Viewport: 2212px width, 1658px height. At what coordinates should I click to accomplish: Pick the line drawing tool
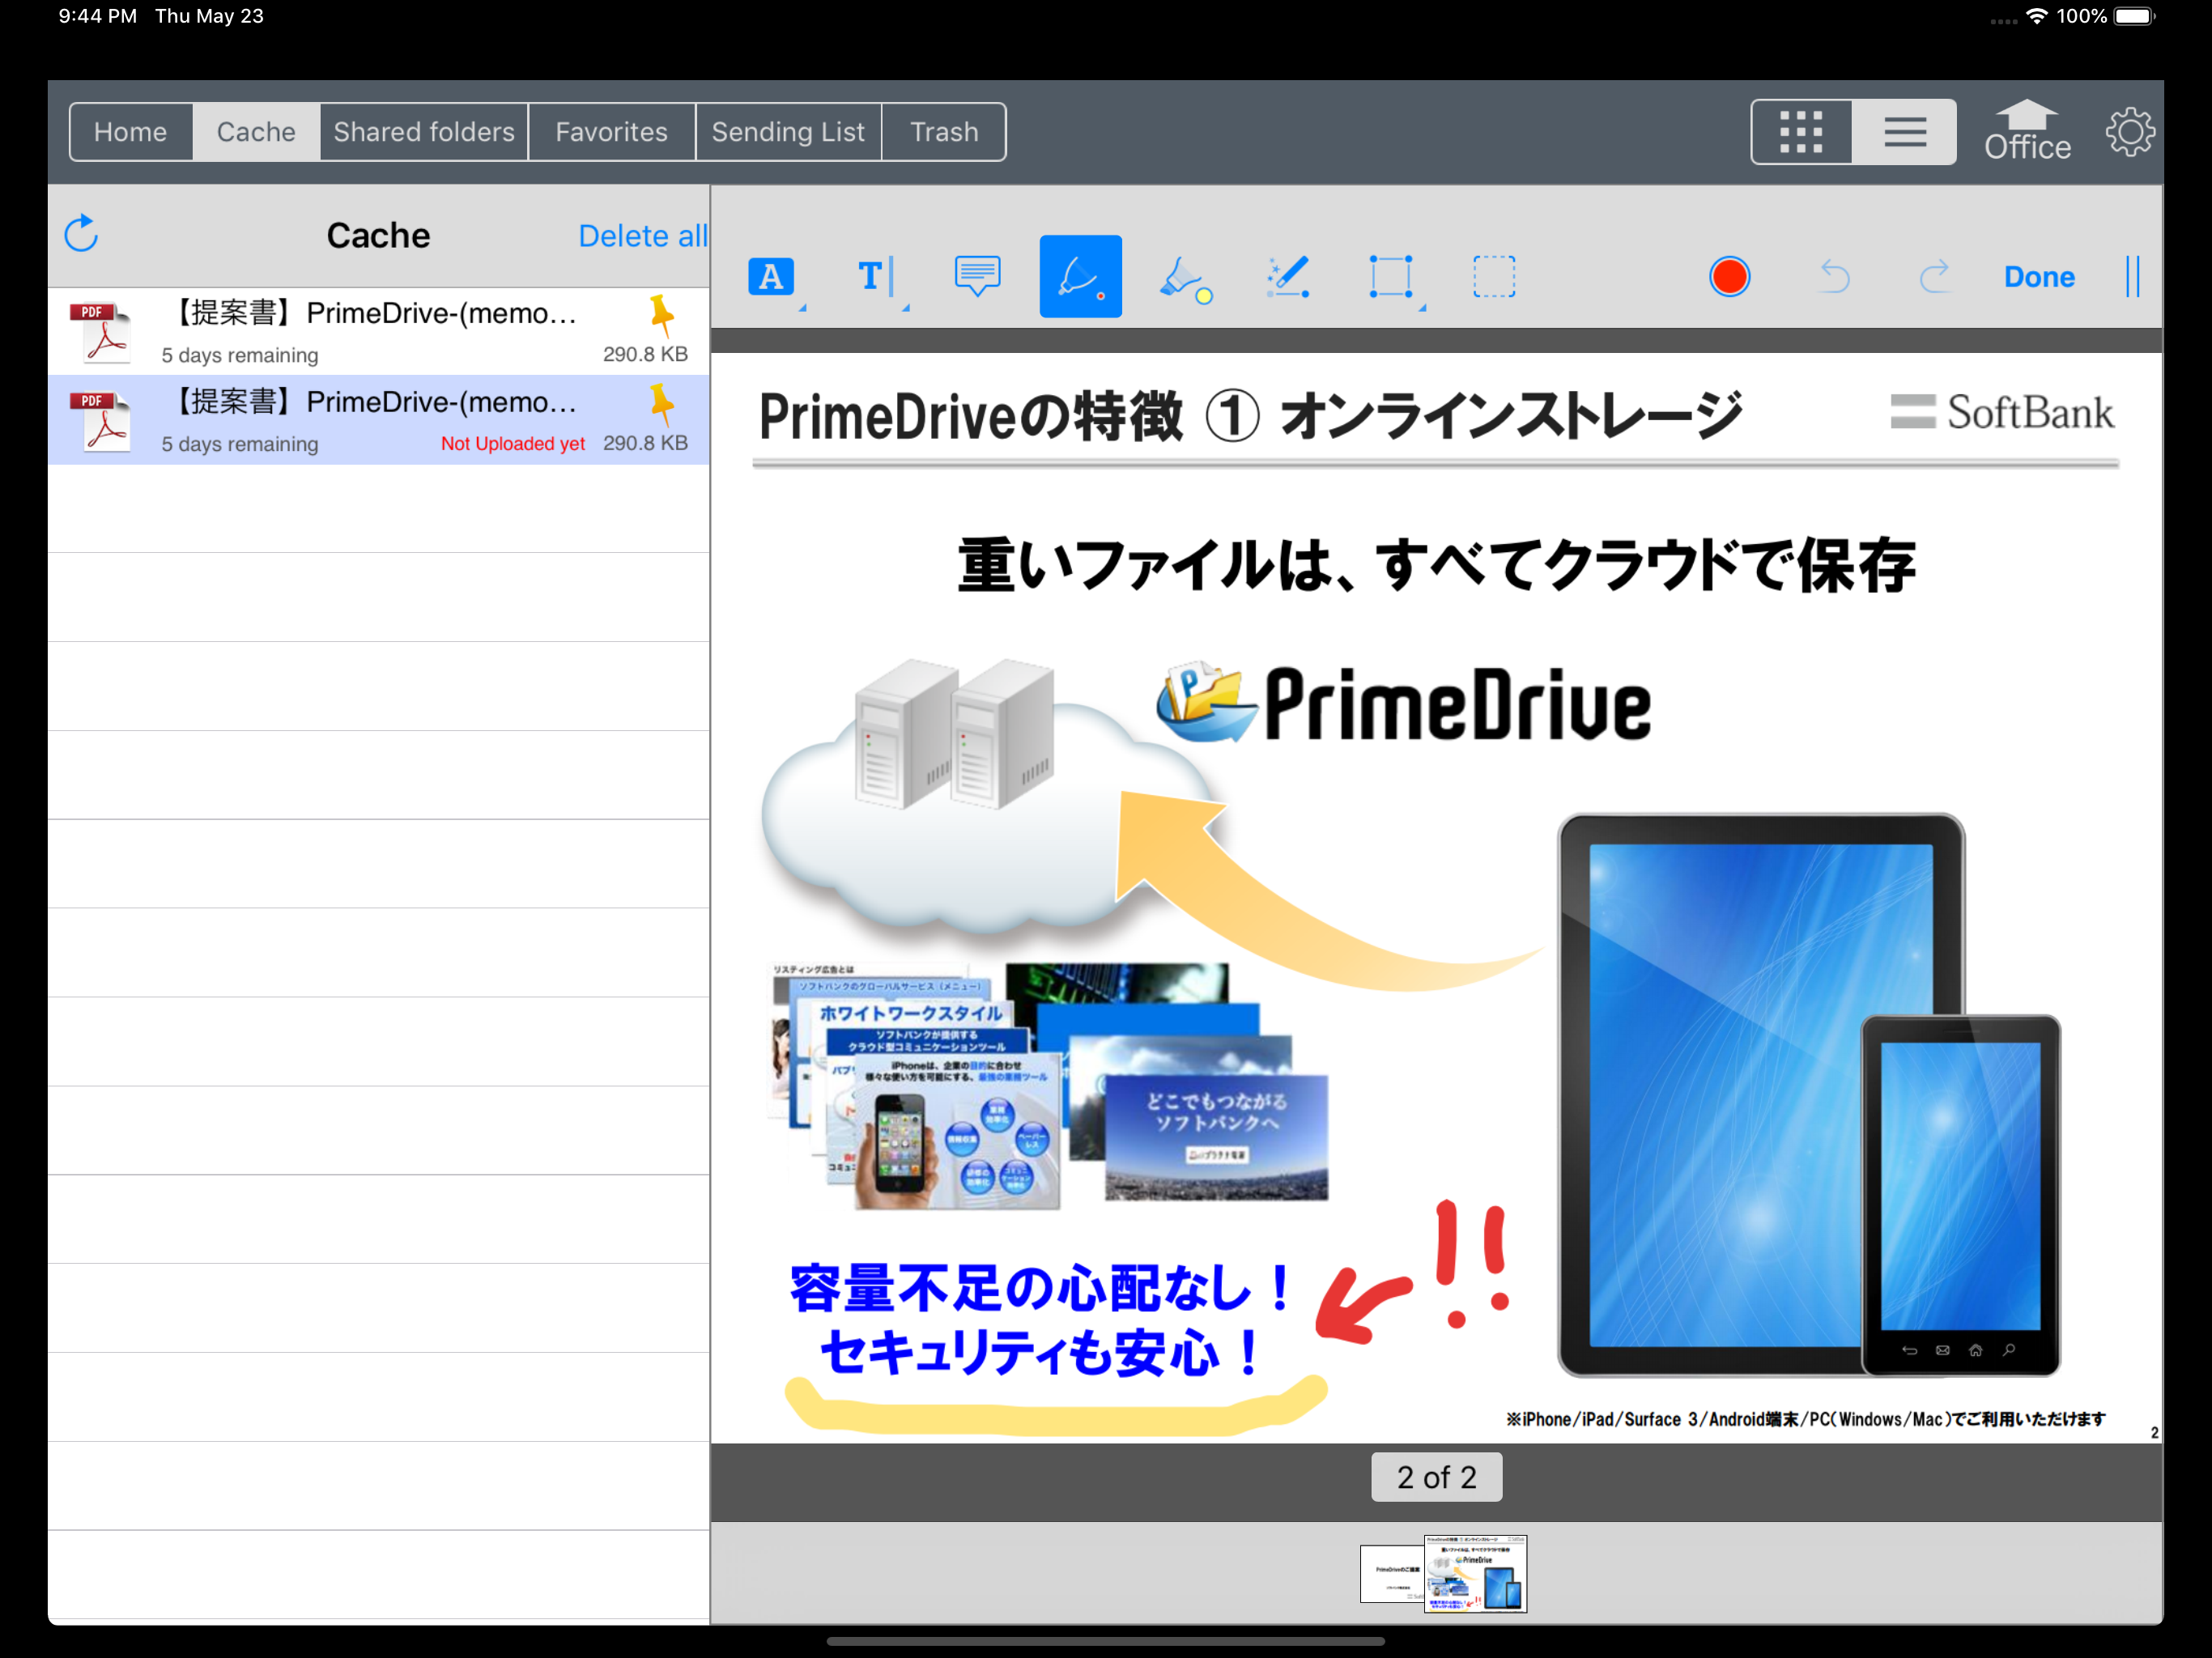coord(1287,277)
